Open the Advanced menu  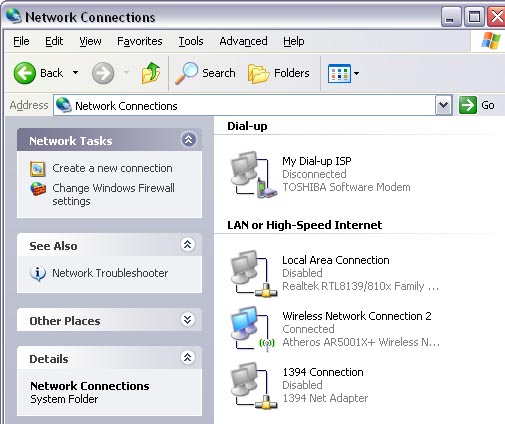coord(243,41)
